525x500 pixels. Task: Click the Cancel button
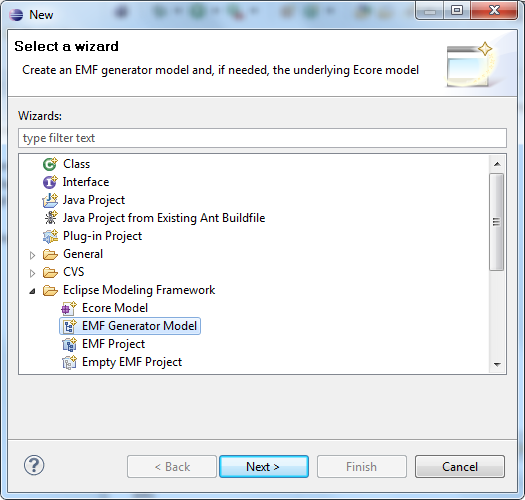point(460,467)
